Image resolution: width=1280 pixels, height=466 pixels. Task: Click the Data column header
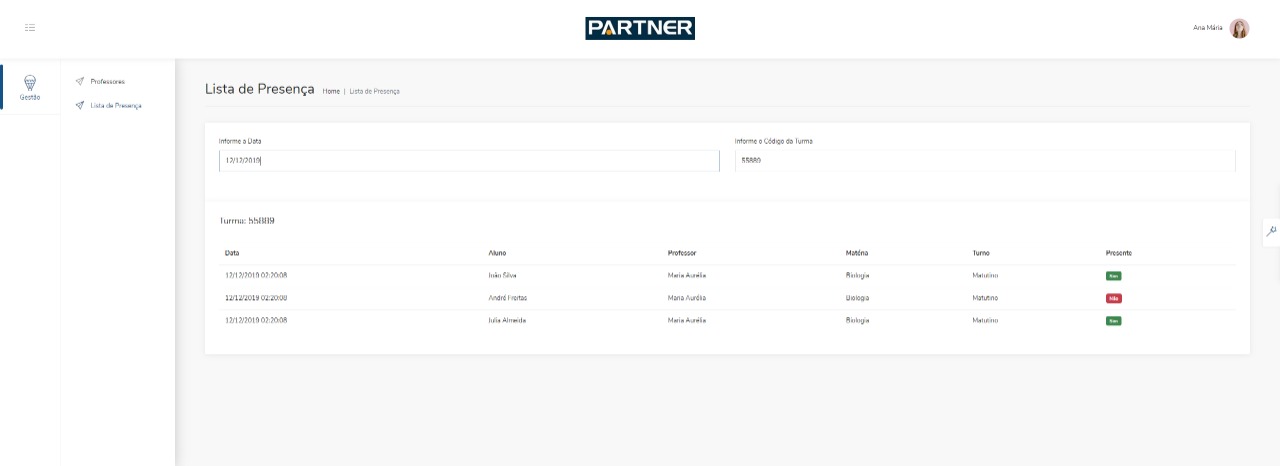[x=232, y=253]
